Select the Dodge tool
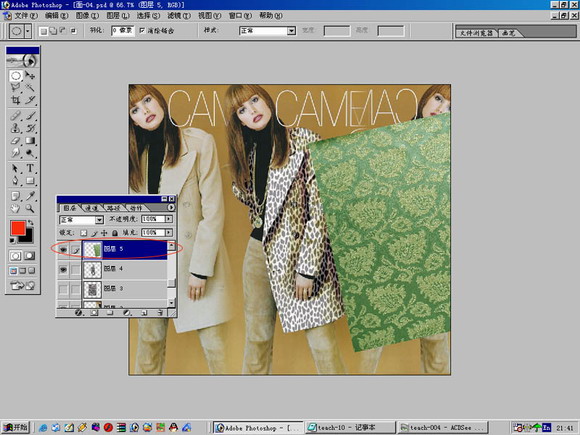 coord(30,153)
